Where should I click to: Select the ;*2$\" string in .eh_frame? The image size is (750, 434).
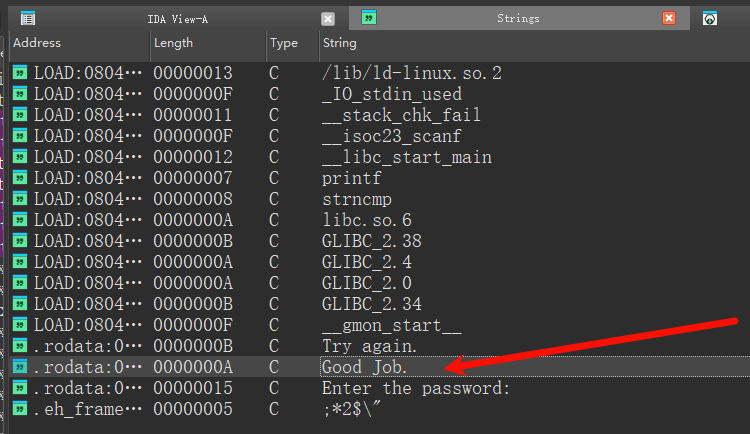[352, 410]
